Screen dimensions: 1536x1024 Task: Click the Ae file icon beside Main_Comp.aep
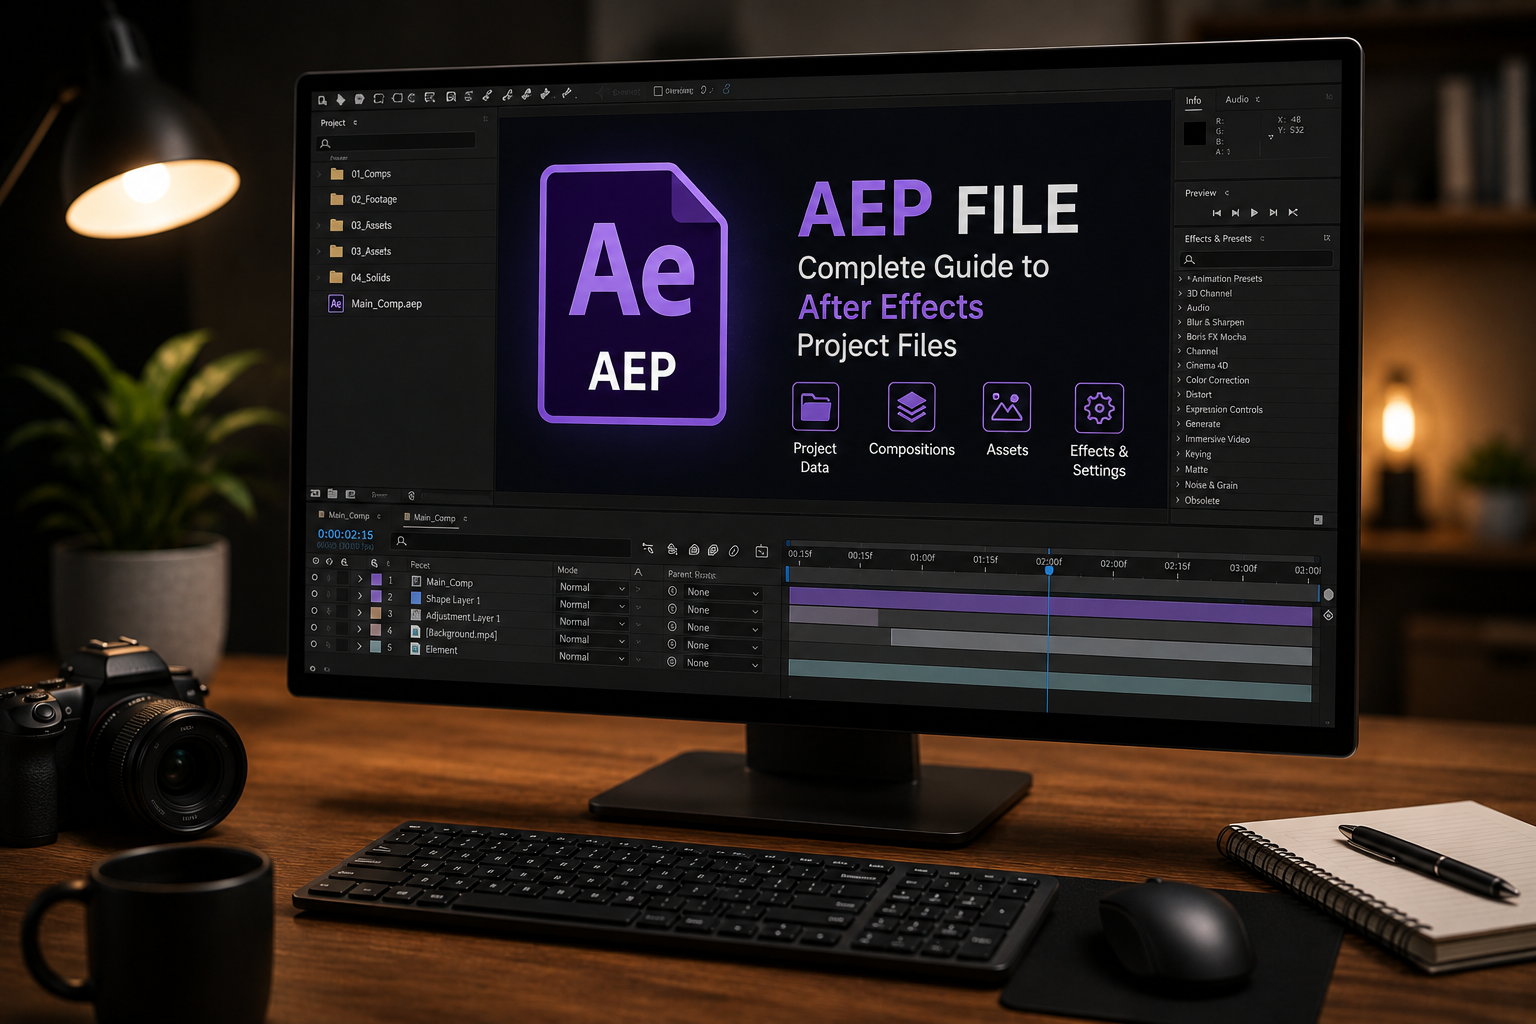pos(336,303)
